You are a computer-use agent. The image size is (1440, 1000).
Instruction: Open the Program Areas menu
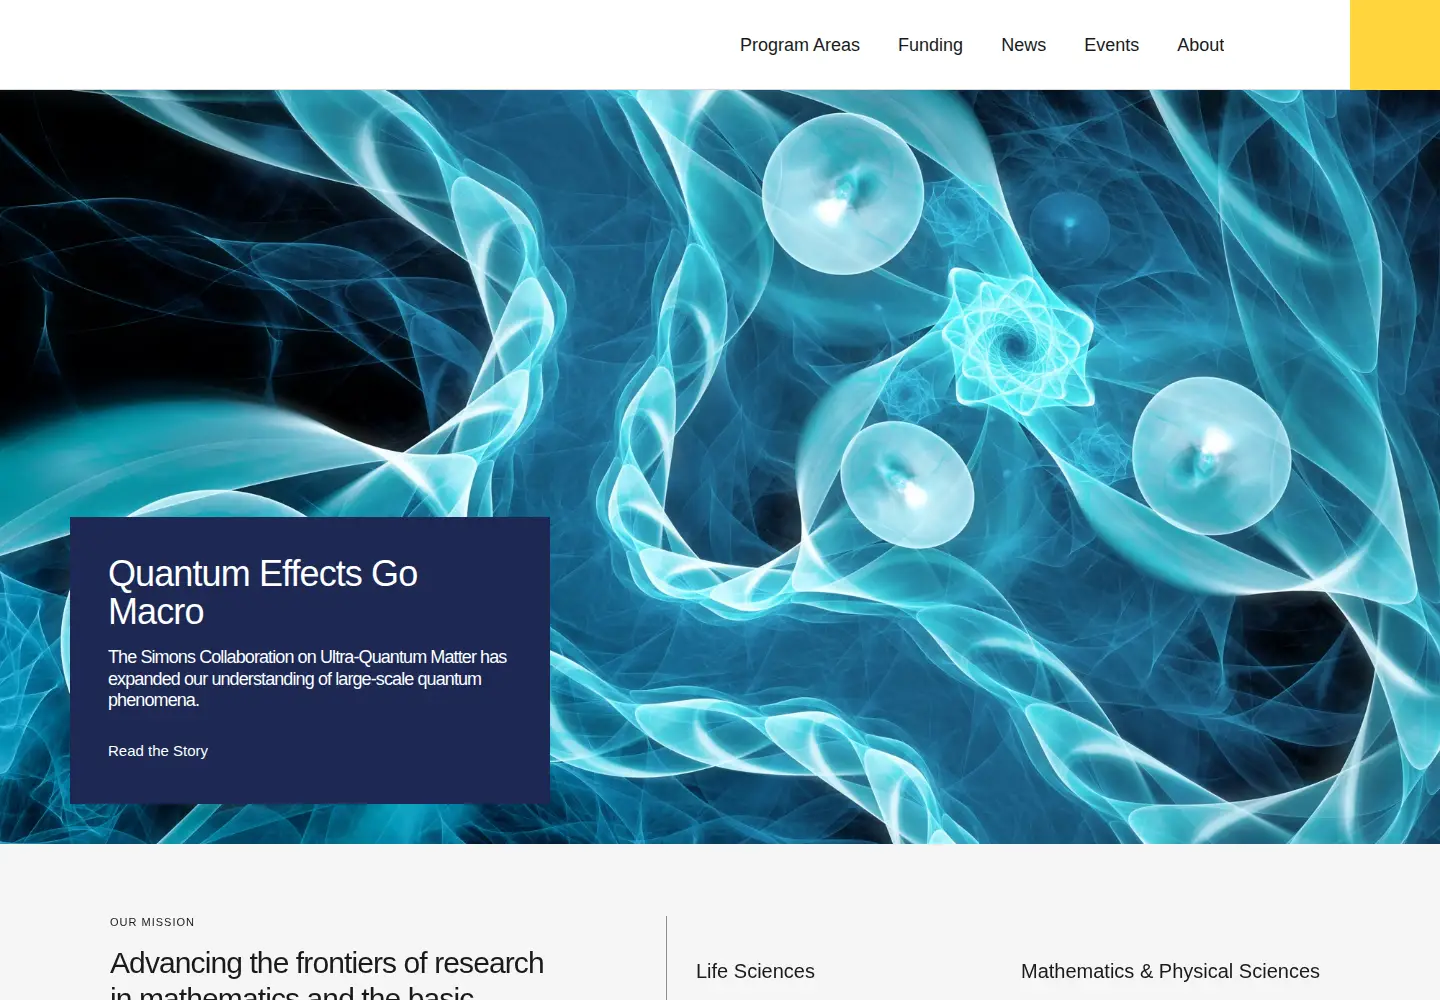coord(799,45)
